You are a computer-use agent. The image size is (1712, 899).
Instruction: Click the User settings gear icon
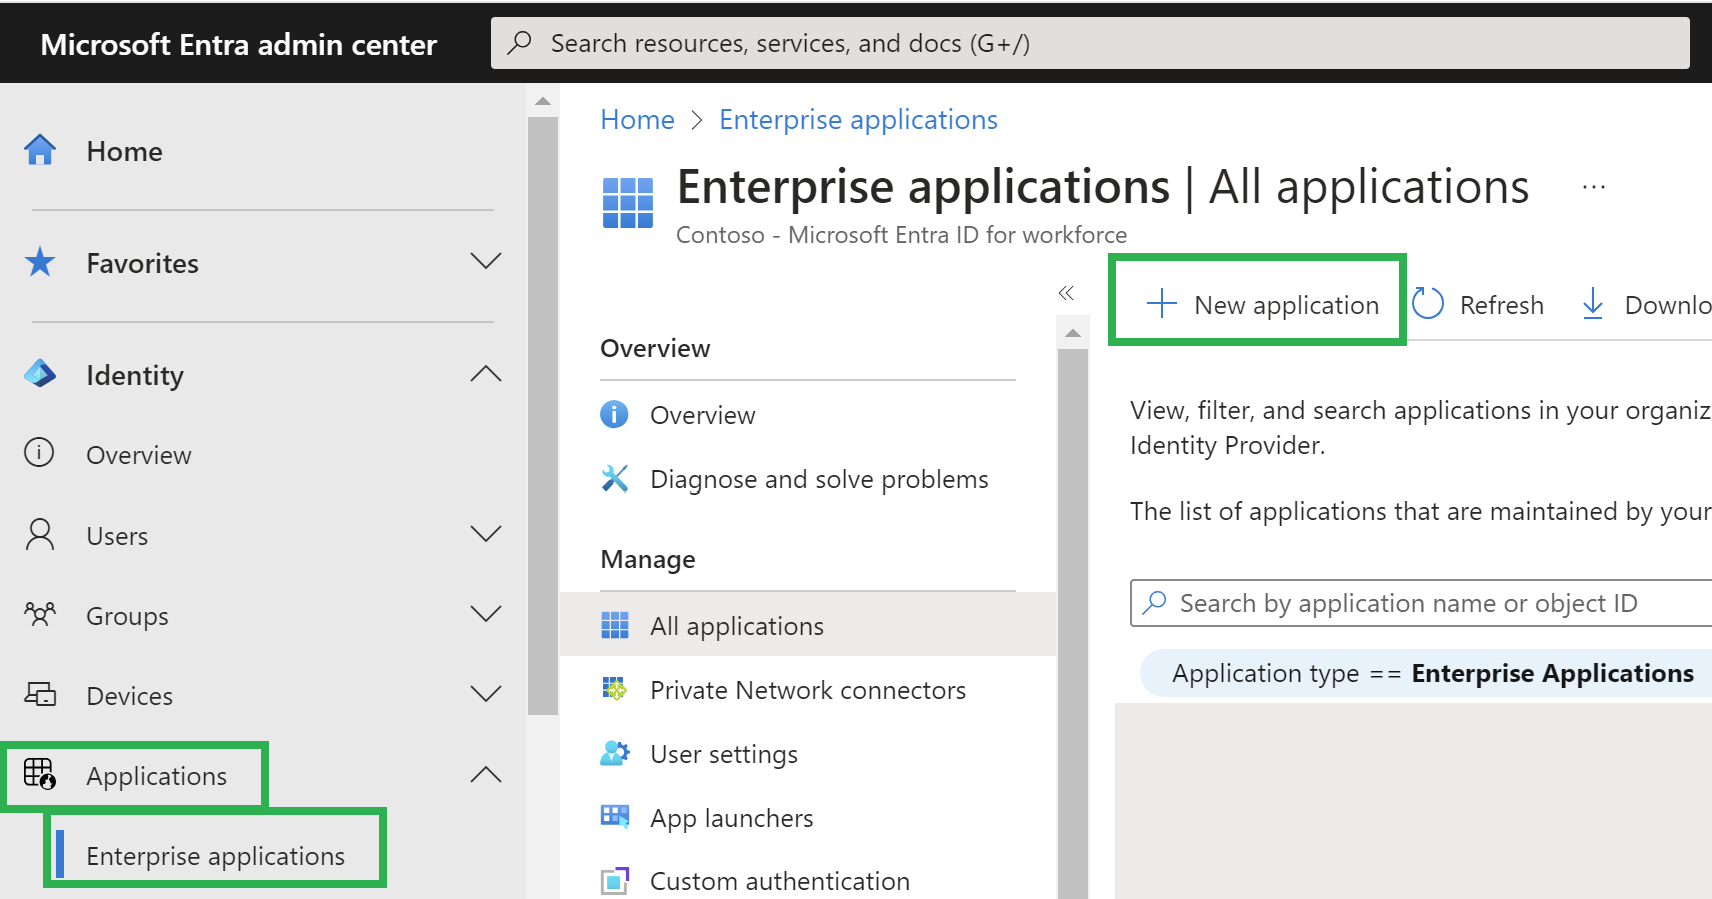point(614,753)
